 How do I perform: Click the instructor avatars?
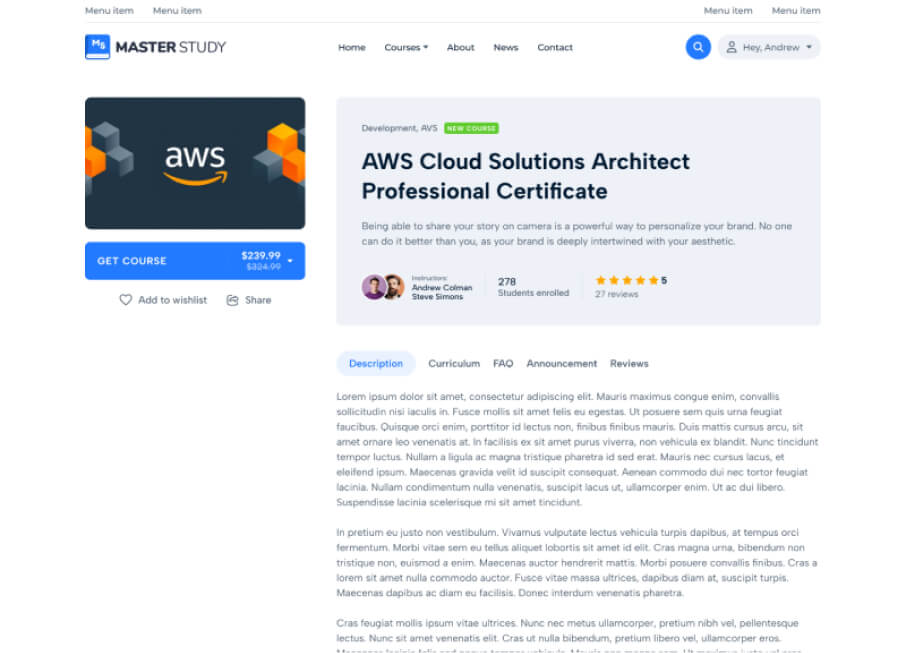click(x=383, y=287)
